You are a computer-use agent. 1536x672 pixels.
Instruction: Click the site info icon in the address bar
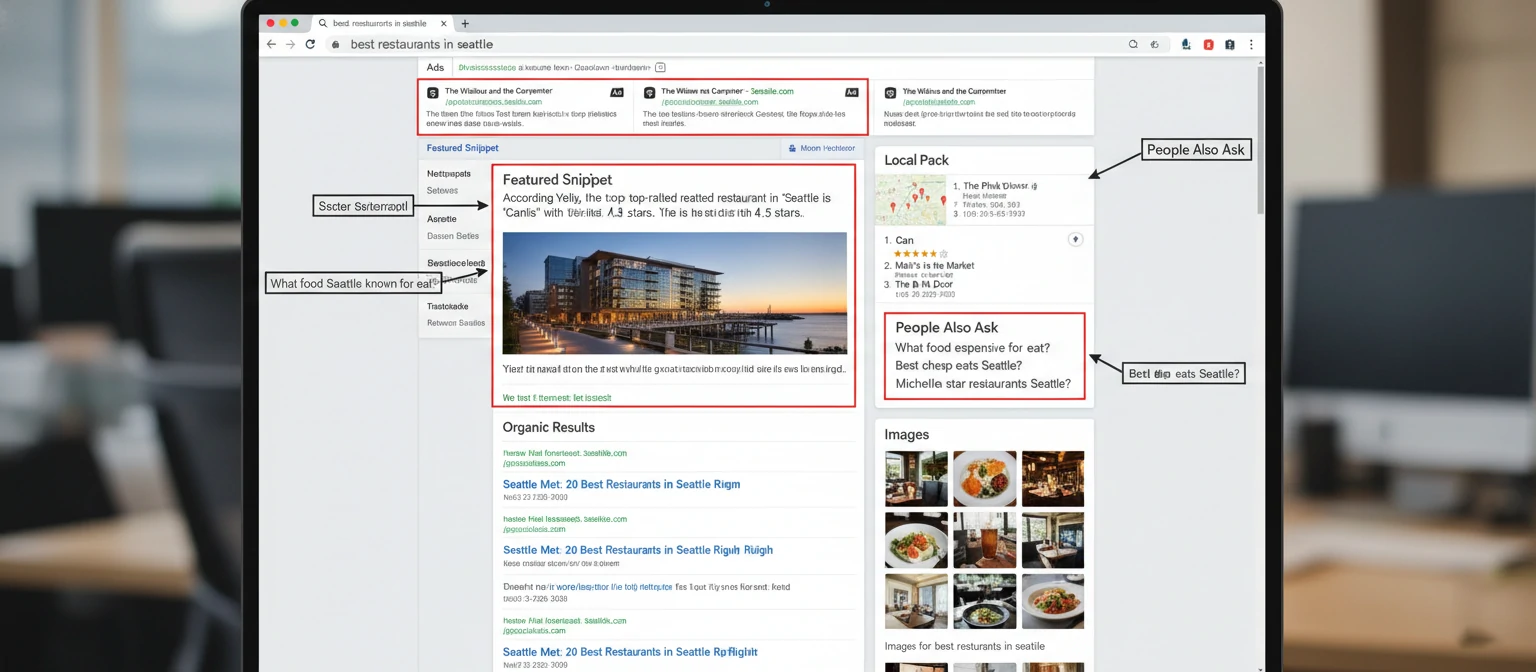tap(335, 44)
